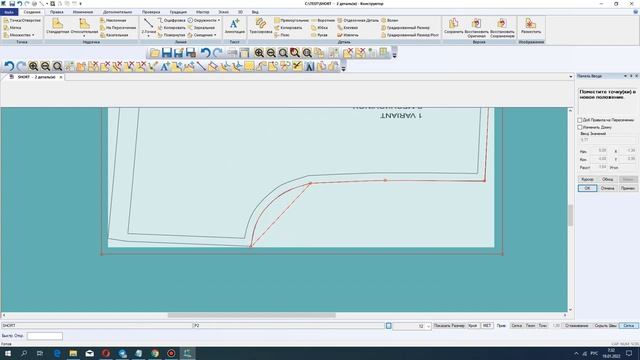Click the vertical scrollbar thumb
The width and height of the screenshot is (640, 360).
[x=570, y=215]
